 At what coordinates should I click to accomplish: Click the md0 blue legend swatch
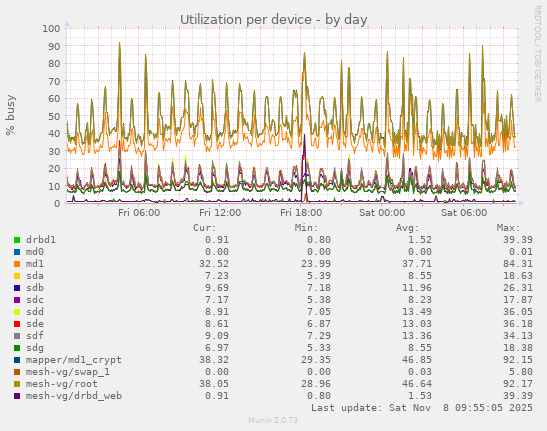(x=17, y=252)
